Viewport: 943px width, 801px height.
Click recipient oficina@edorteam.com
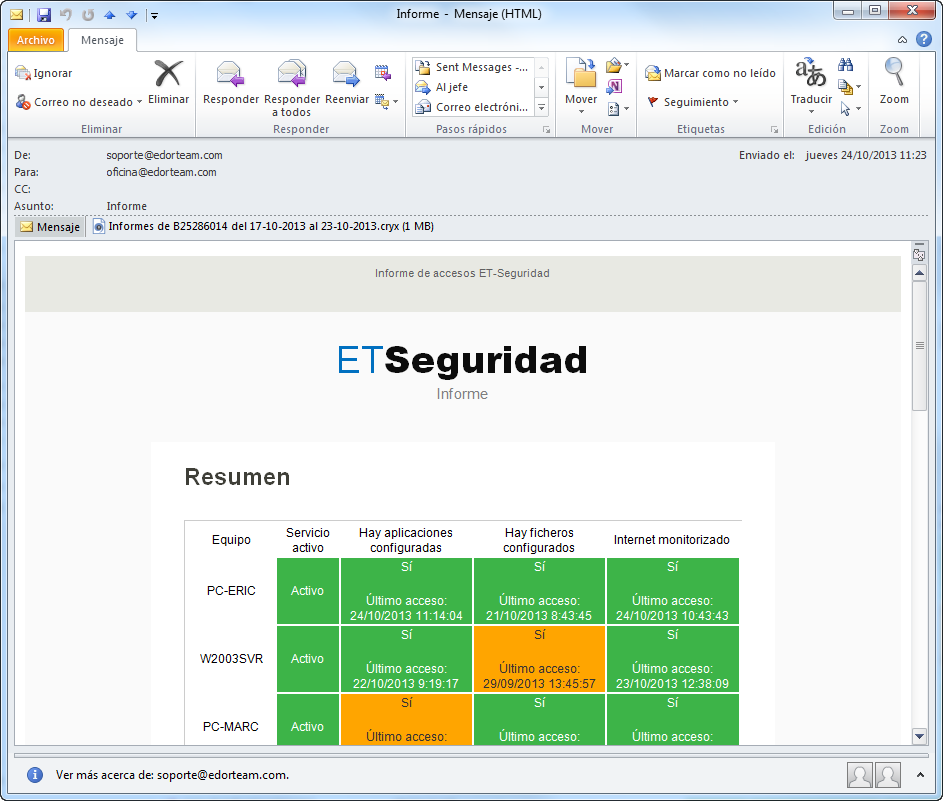coord(161,172)
